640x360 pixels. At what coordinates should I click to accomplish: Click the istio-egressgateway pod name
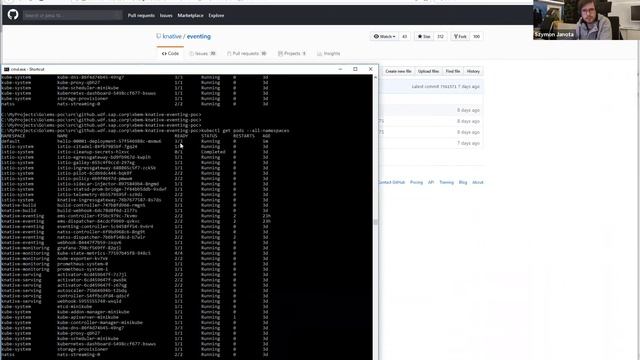pyautogui.click(x=104, y=157)
